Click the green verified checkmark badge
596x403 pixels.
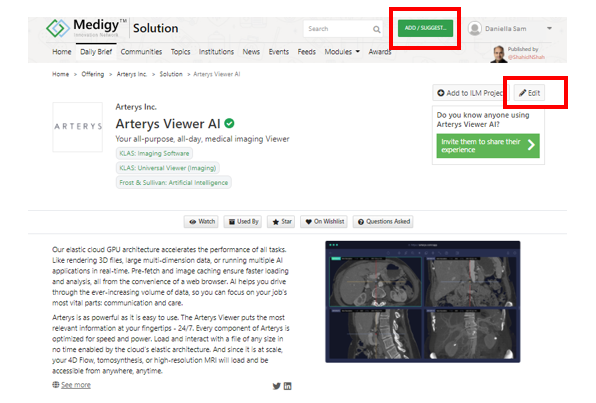pyautogui.click(x=229, y=123)
